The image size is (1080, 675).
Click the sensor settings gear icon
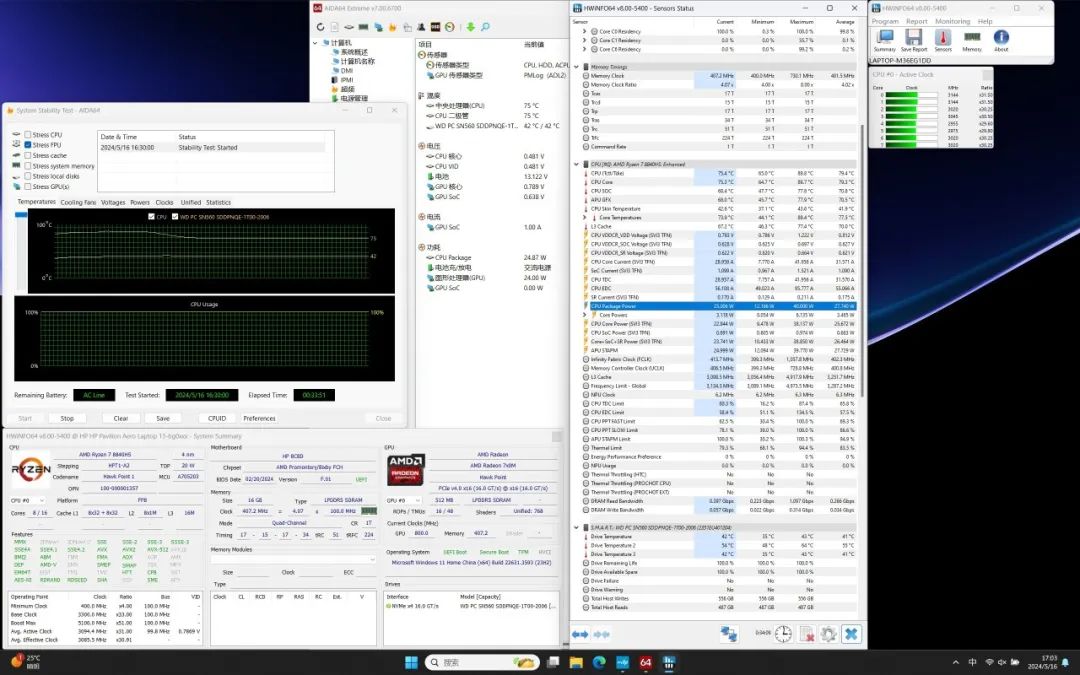tap(828, 634)
